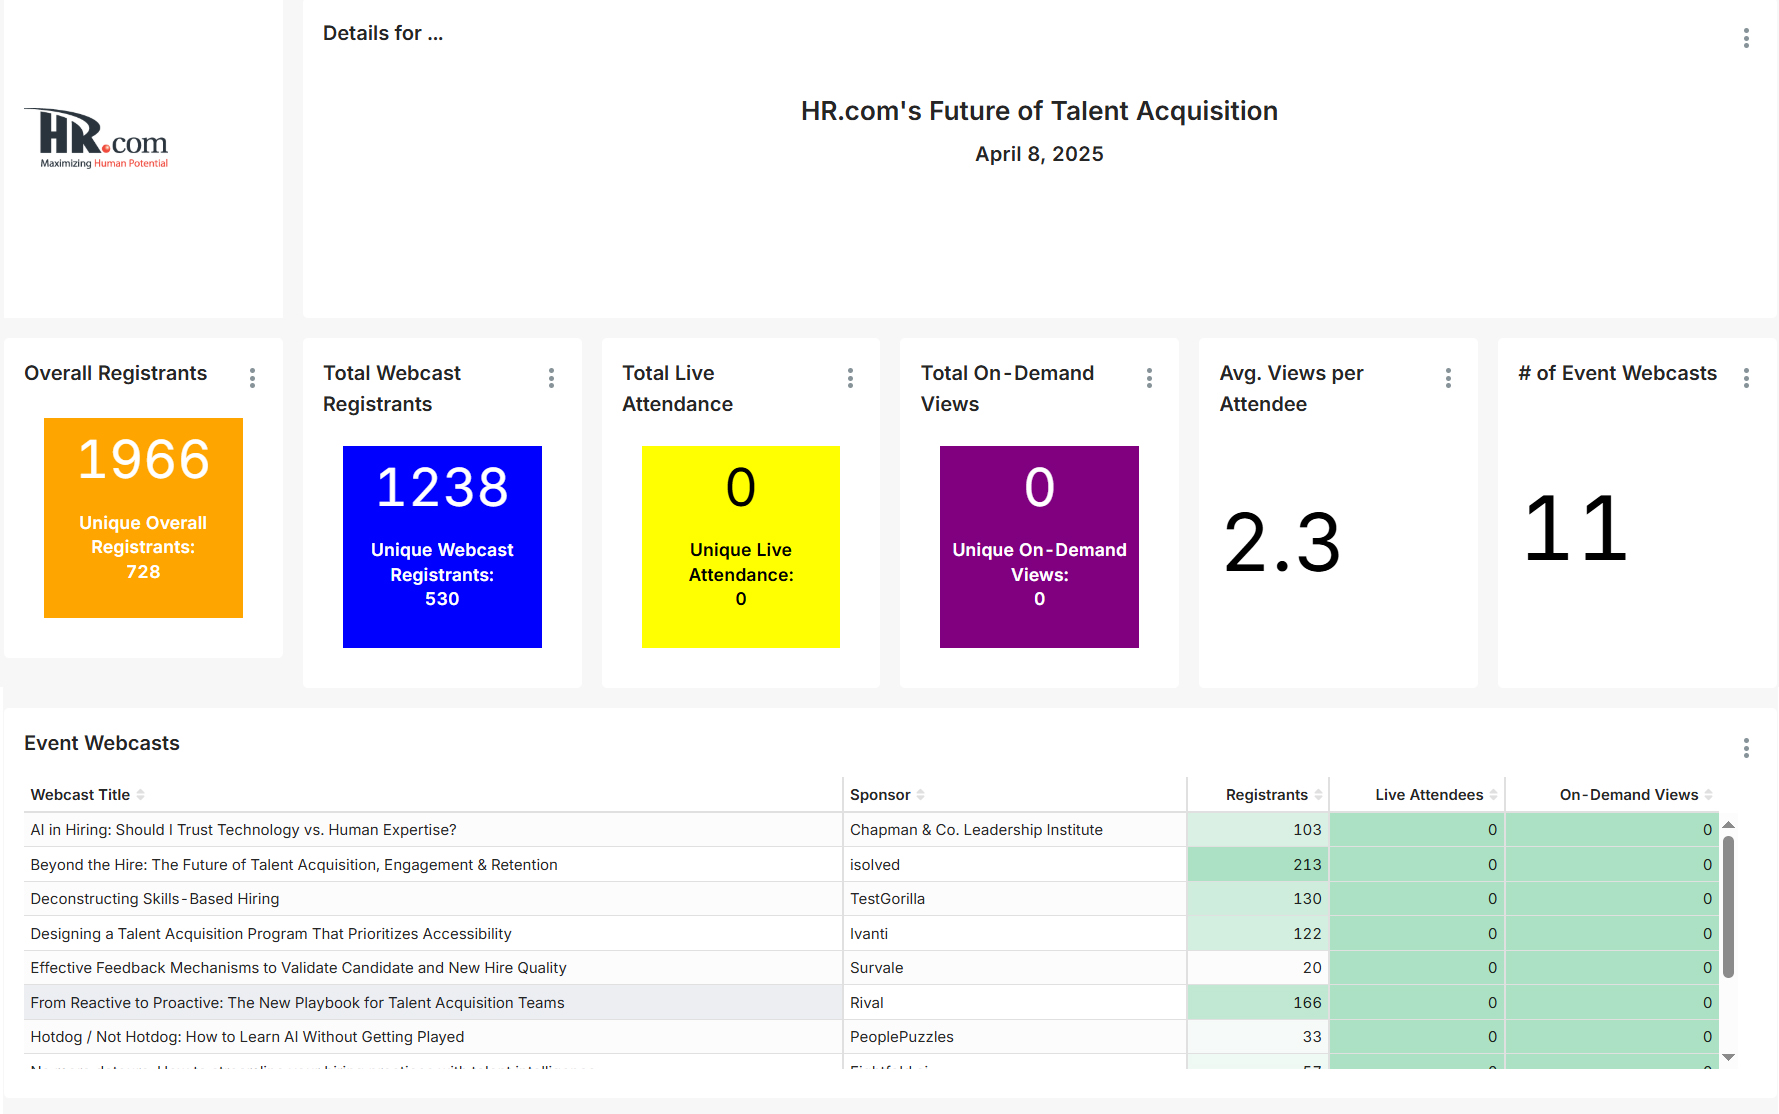1779x1114 pixels.
Task: Click registrants value 130
Action: (1307, 899)
